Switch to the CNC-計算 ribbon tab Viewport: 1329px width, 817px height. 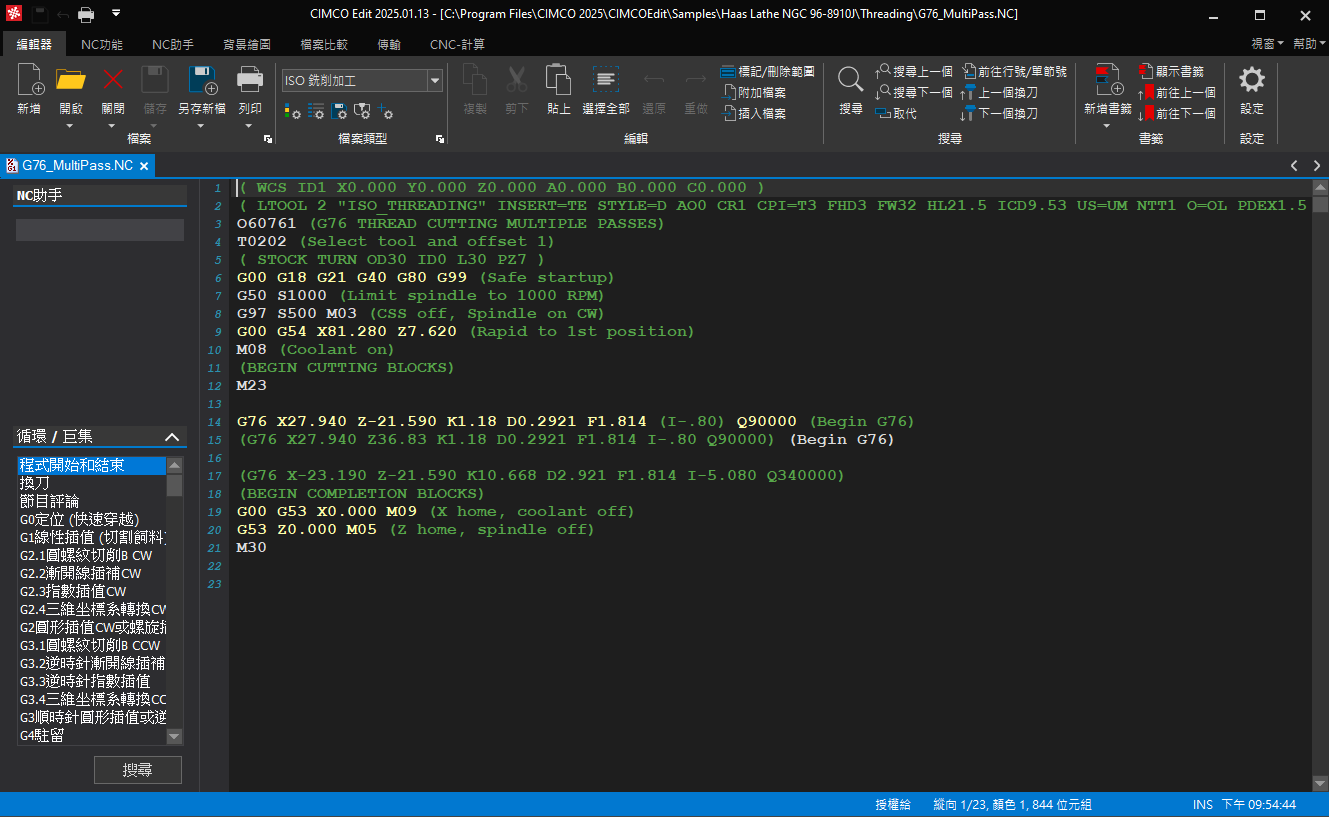click(x=457, y=44)
